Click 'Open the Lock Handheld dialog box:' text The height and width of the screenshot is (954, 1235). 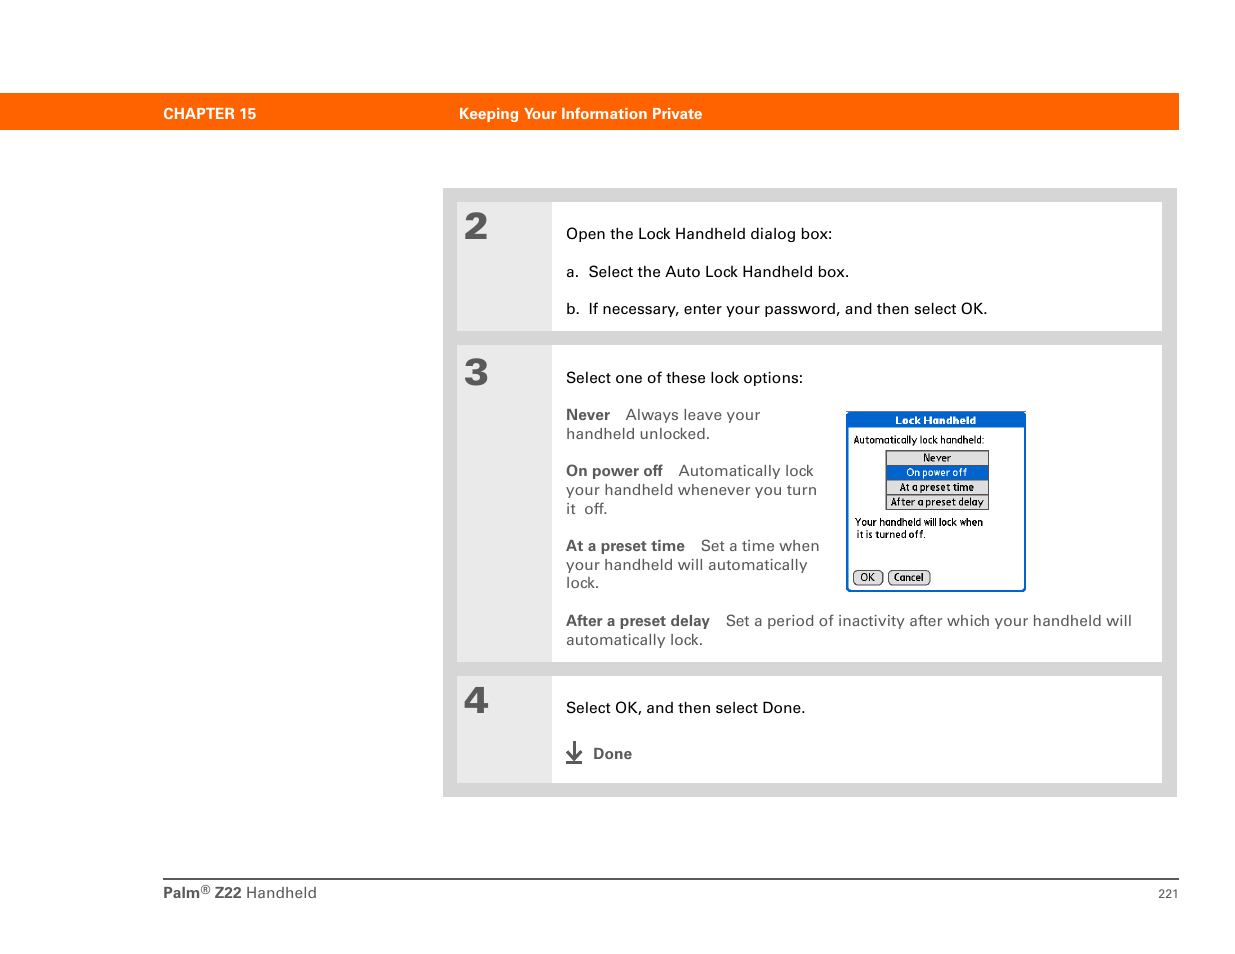699,234
